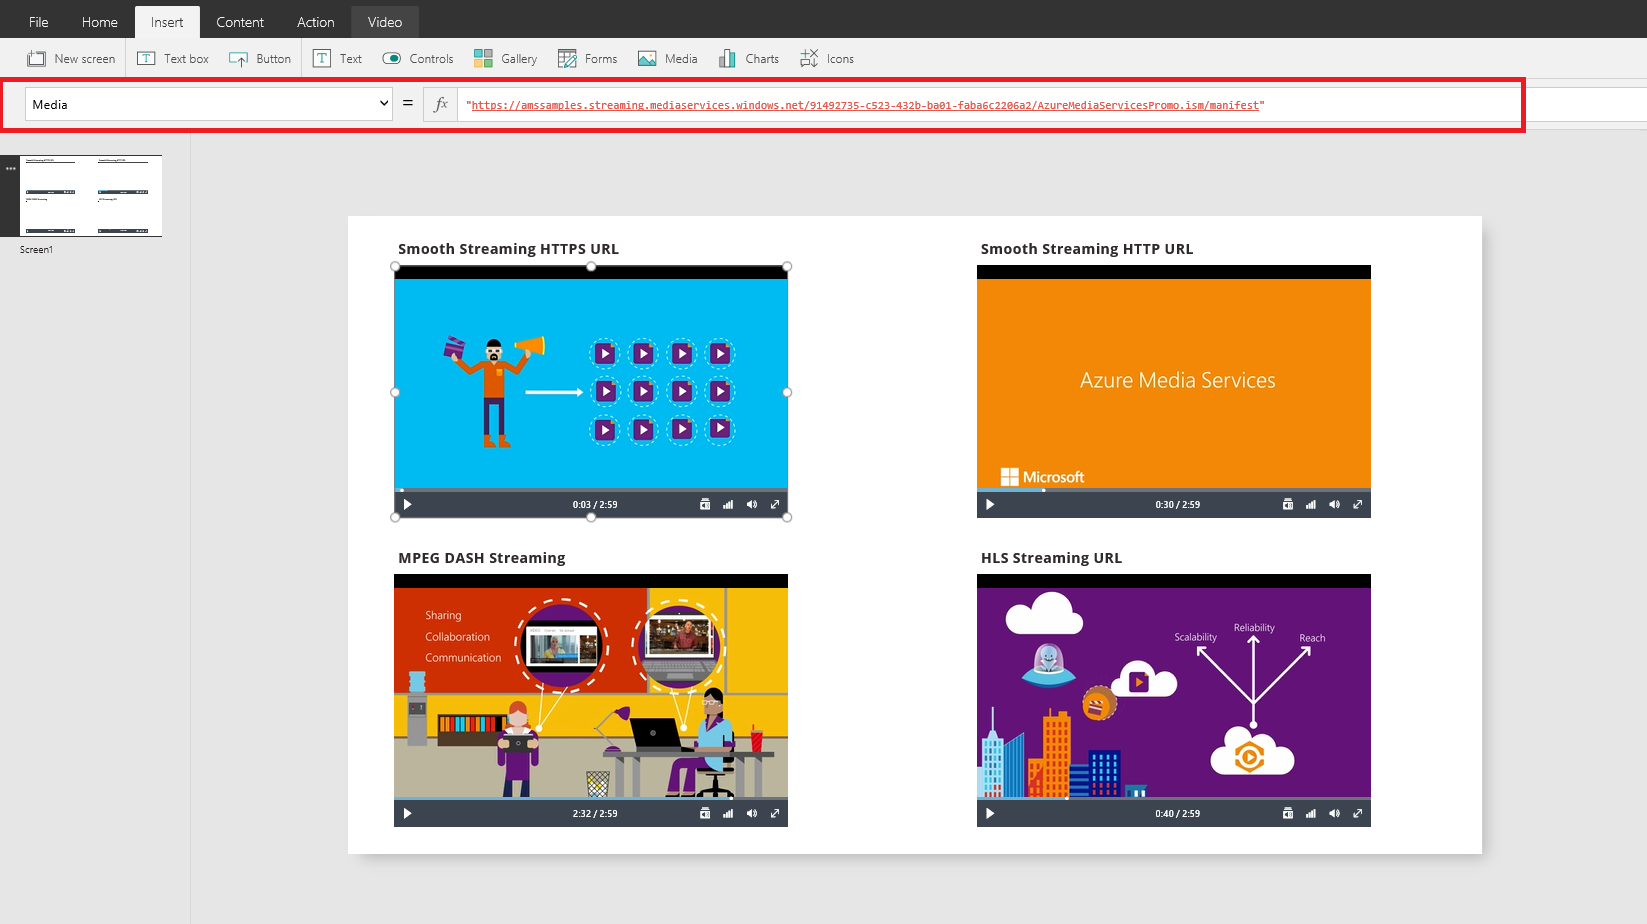Insert a Button control

[260, 59]
